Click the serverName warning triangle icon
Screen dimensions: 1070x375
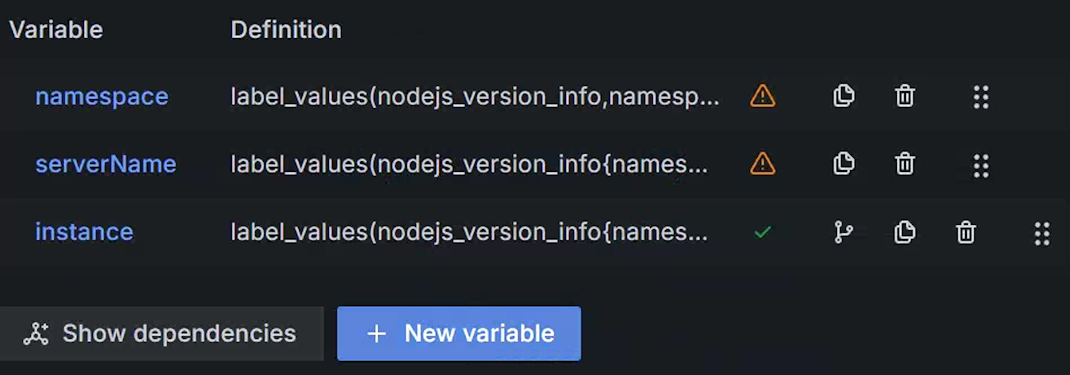click(762, 164)
